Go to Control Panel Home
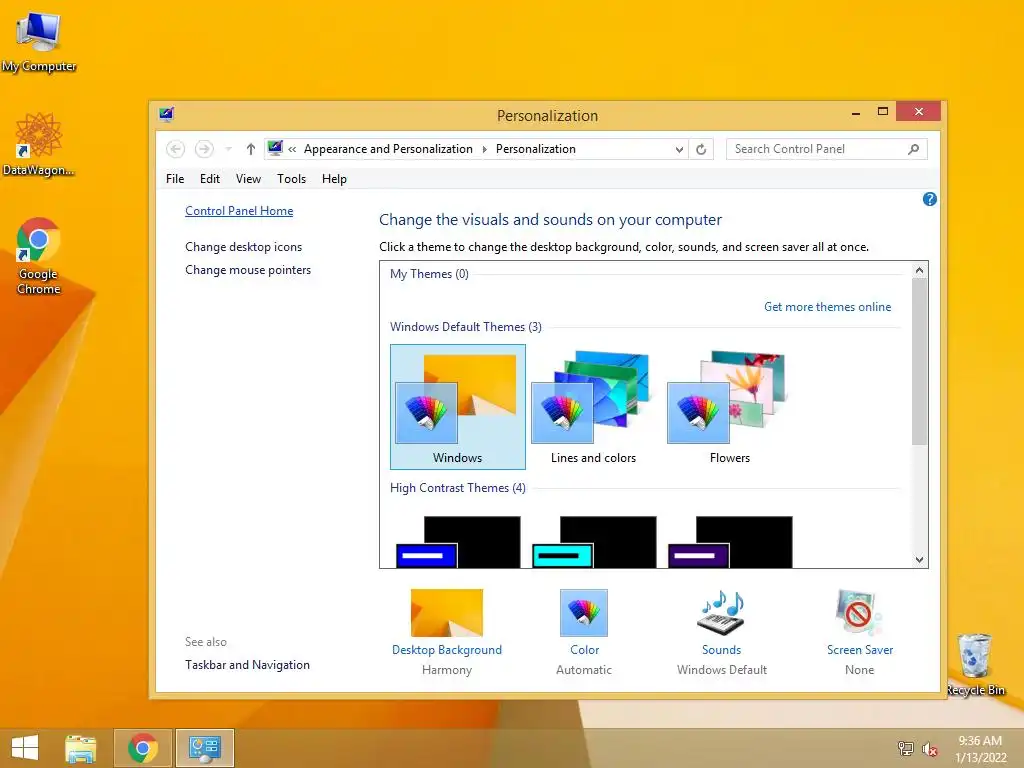This screenshot has width=1024, height=768. [x=239, y=211]
